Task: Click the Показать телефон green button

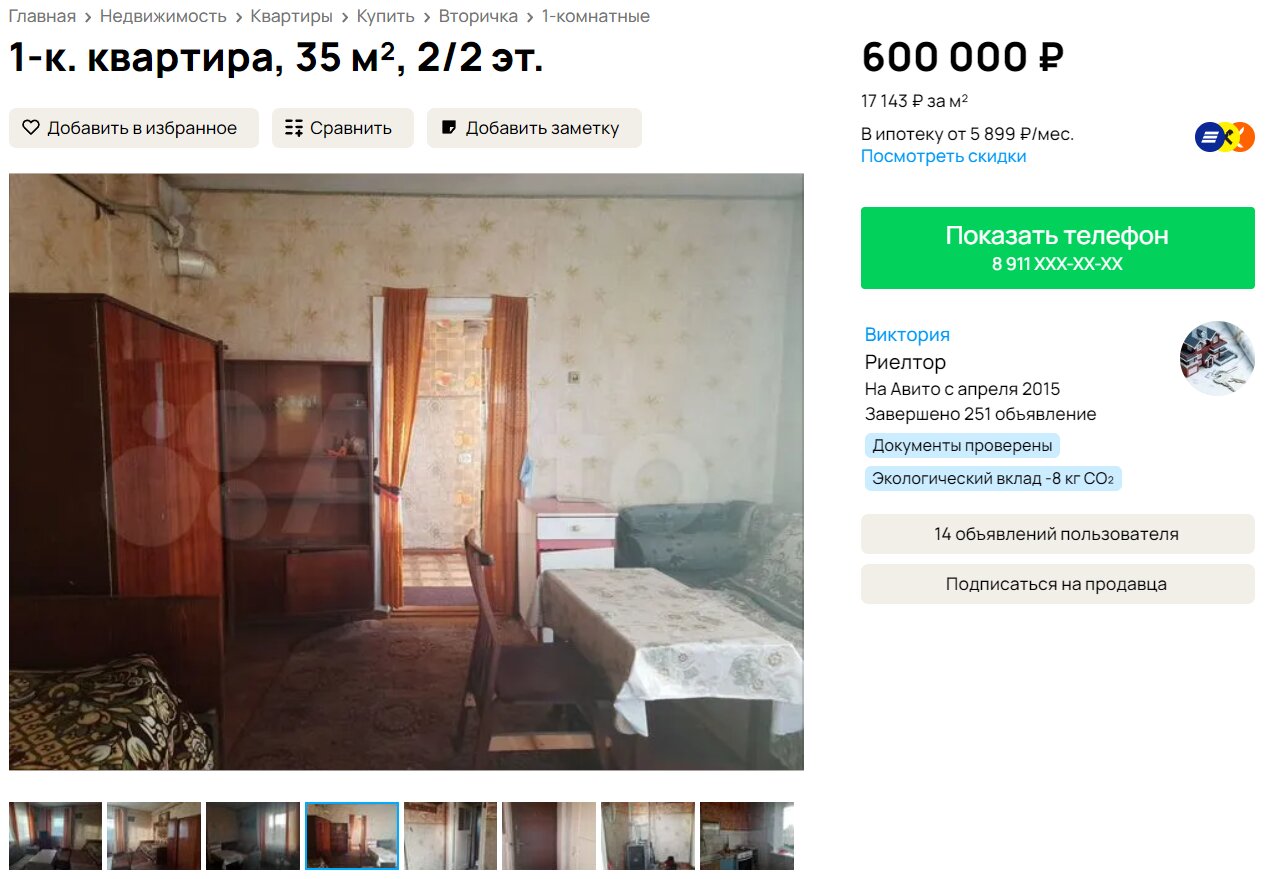Action: coord(1058,248)
